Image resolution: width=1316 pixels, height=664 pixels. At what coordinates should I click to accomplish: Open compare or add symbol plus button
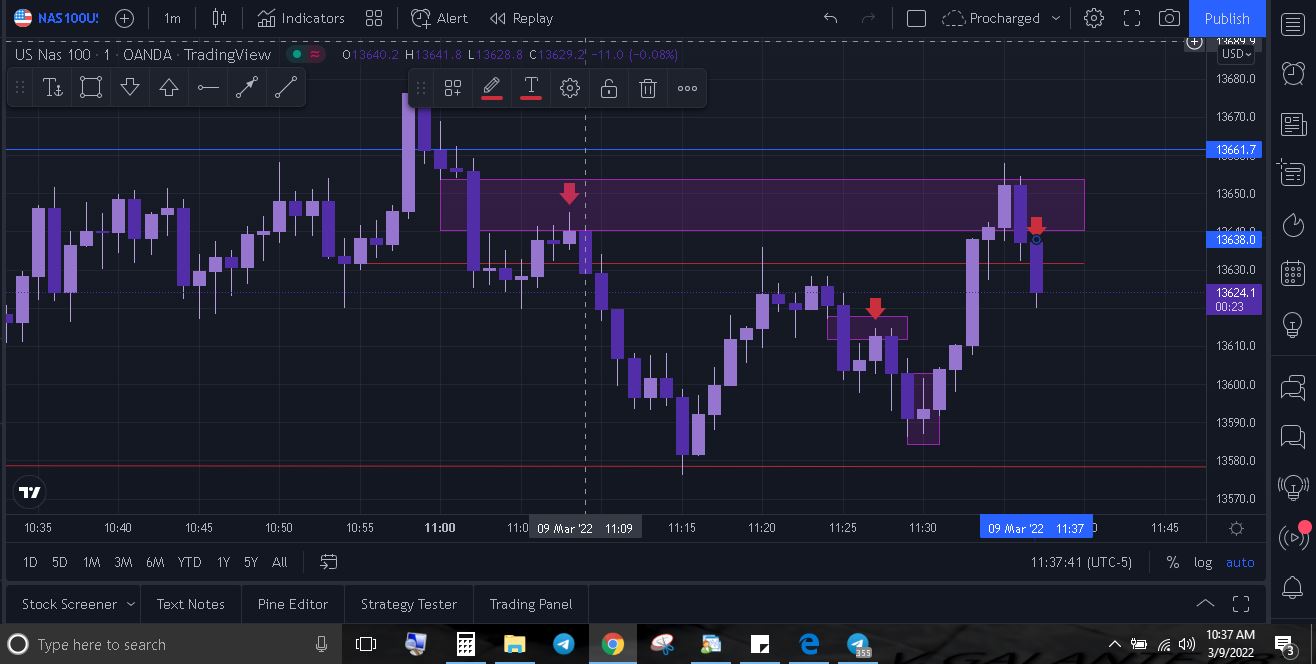tap(124, 18)
